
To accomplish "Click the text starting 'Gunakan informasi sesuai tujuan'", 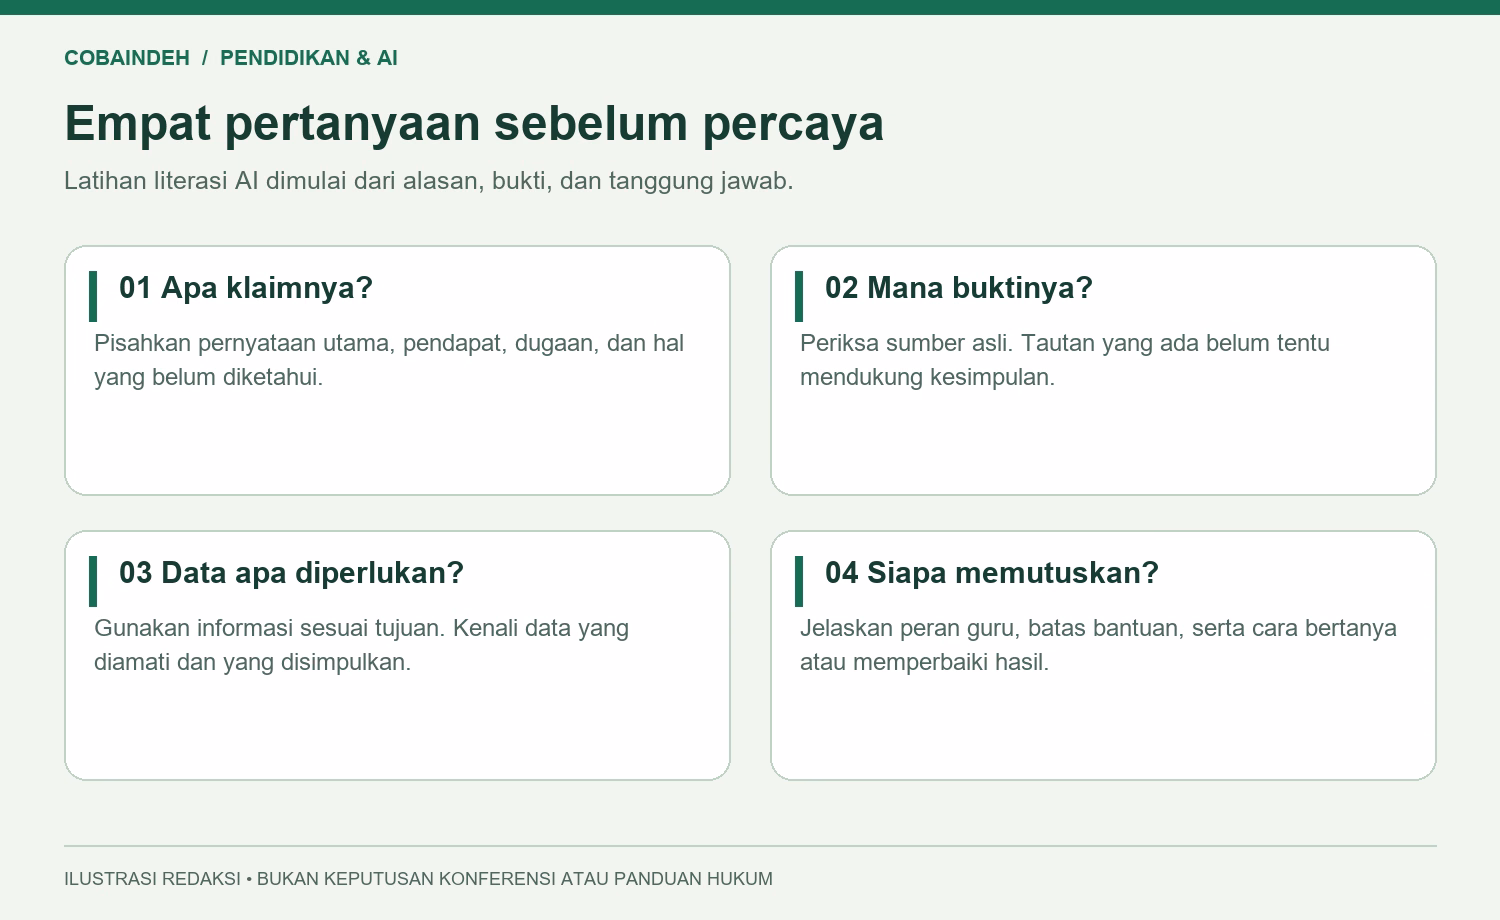I will coord(361,645).
